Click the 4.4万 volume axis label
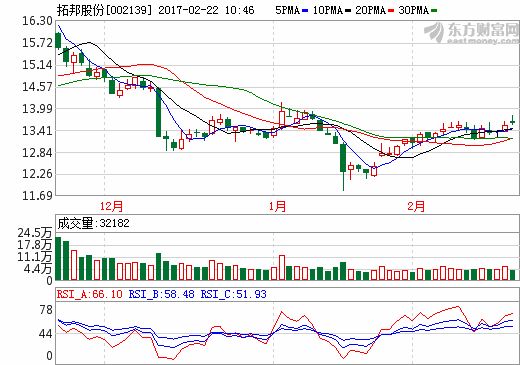 [x=38, y=269]
